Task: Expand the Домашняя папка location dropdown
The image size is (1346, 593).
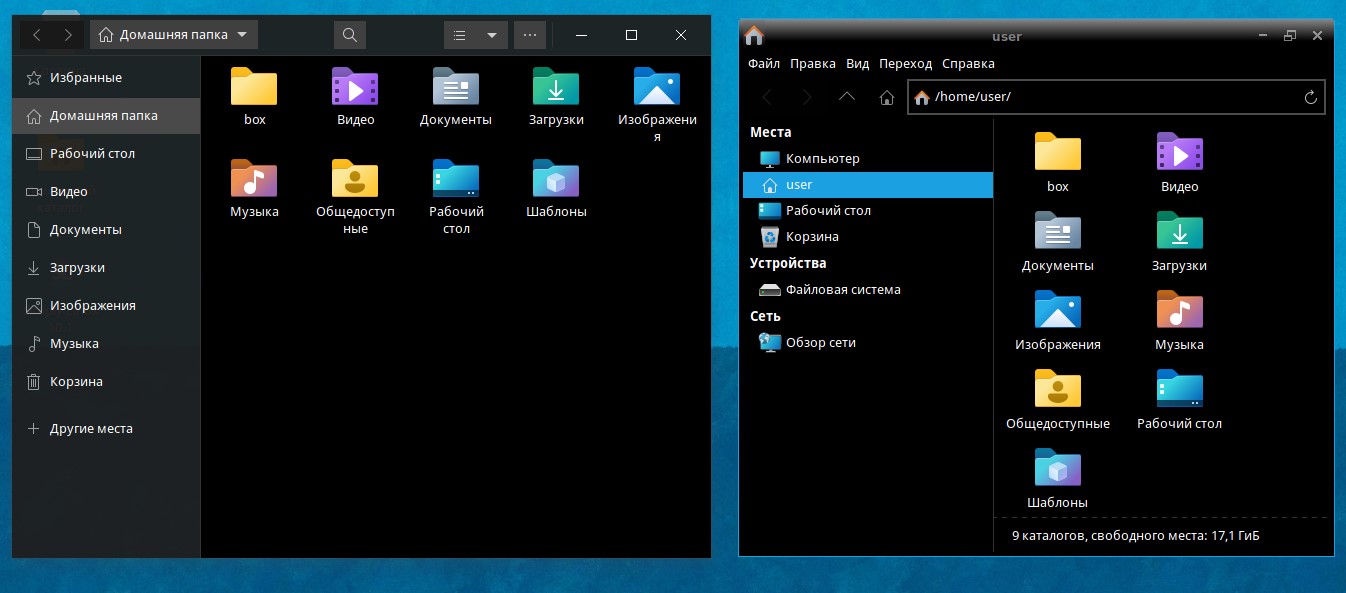Action: pyautogui.click(x=242, y=33)
